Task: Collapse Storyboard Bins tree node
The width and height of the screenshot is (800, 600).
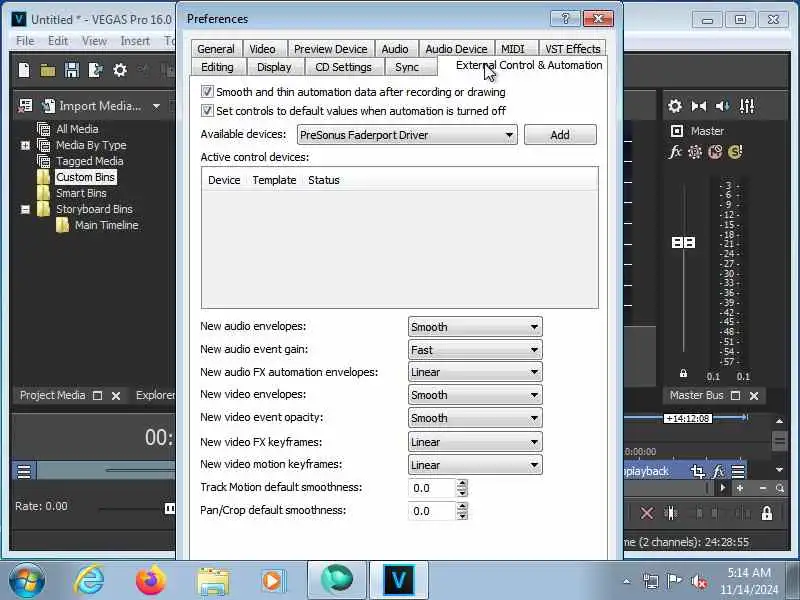Action: [25, 209]
